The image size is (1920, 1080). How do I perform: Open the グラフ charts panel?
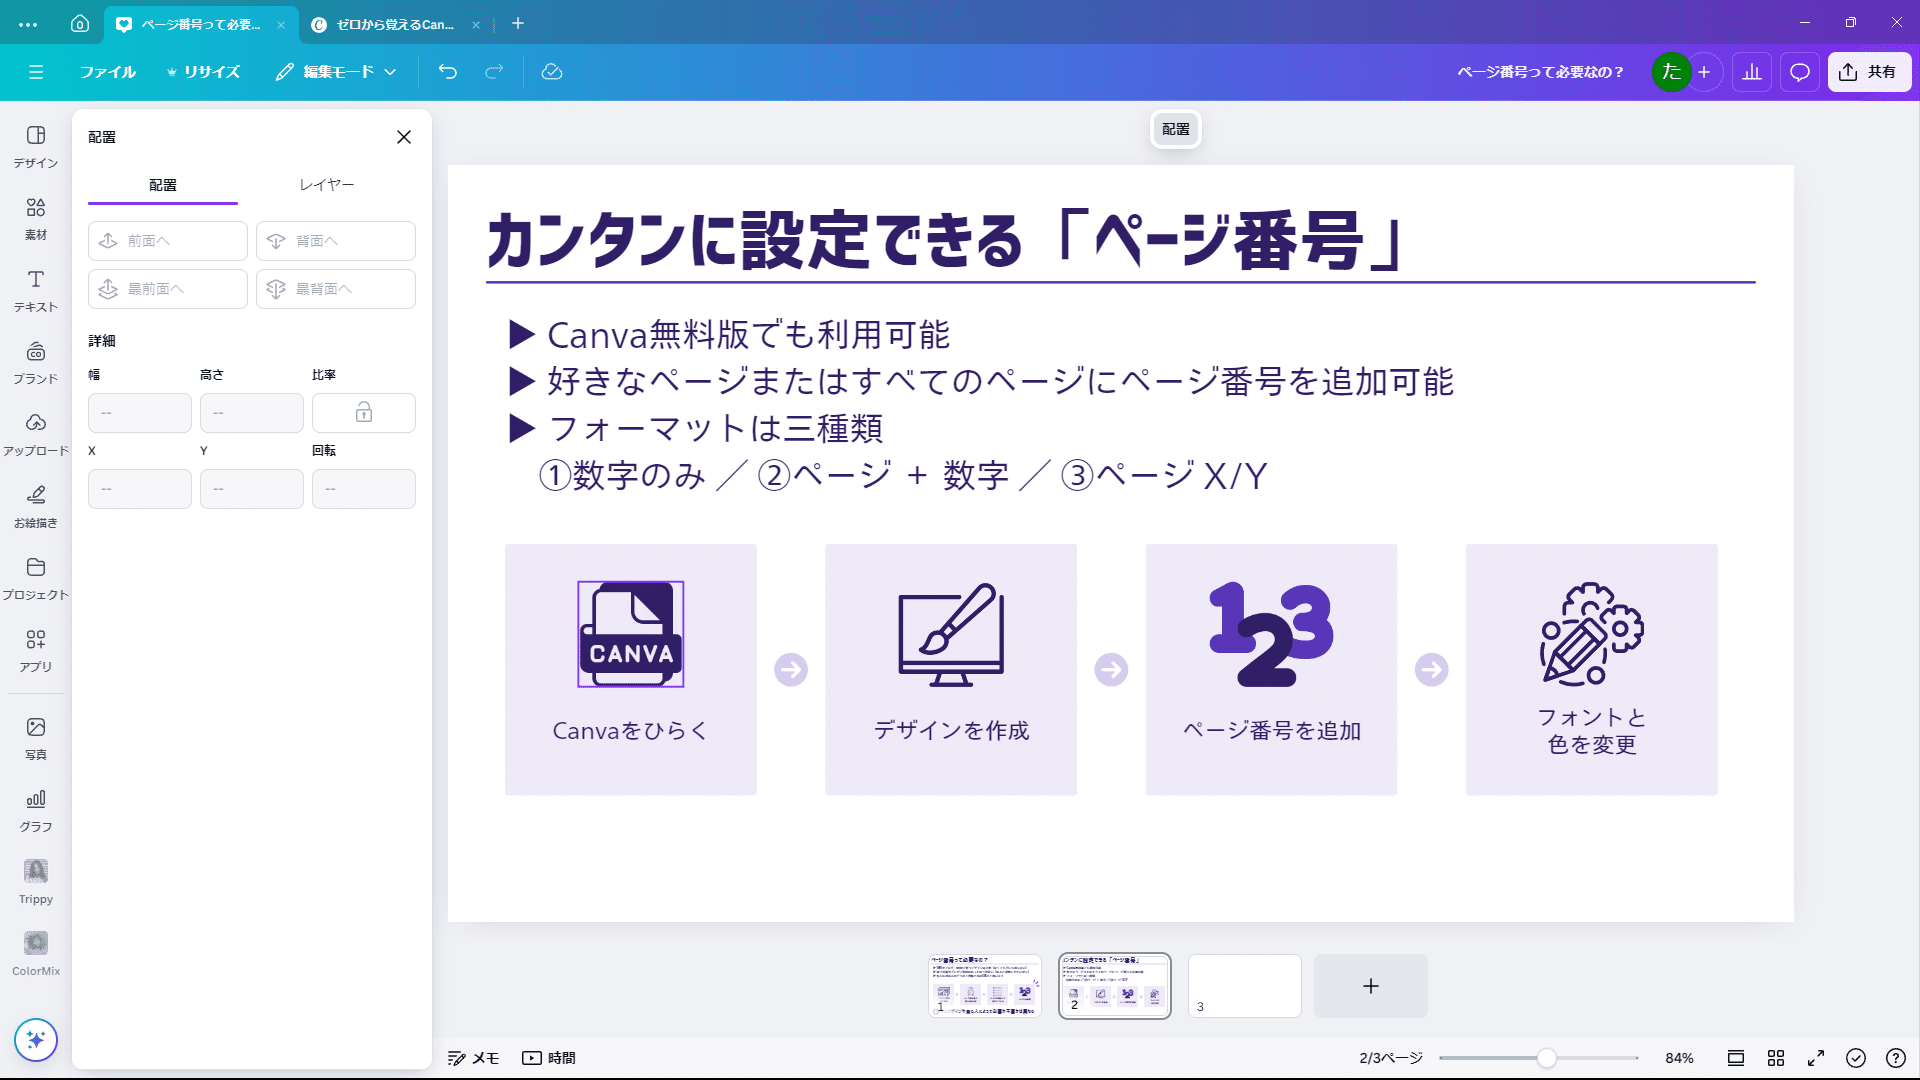[x=36, y=810]
